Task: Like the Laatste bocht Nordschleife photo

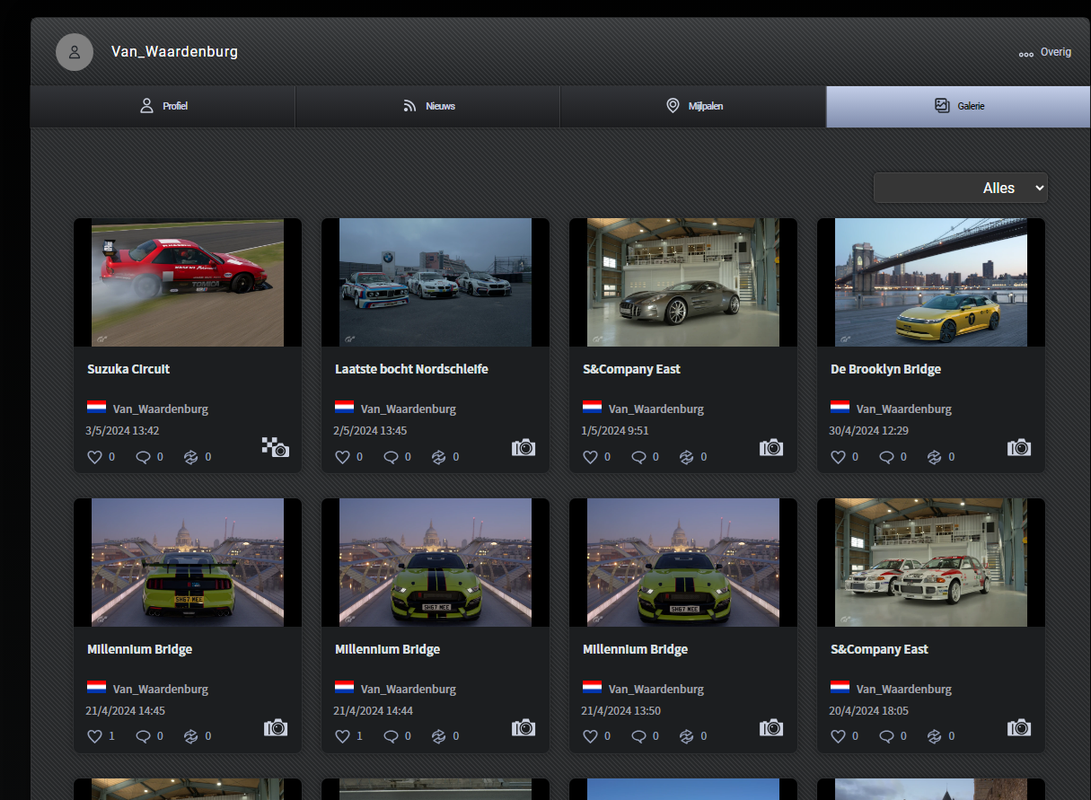Action: tap(342, 457)
